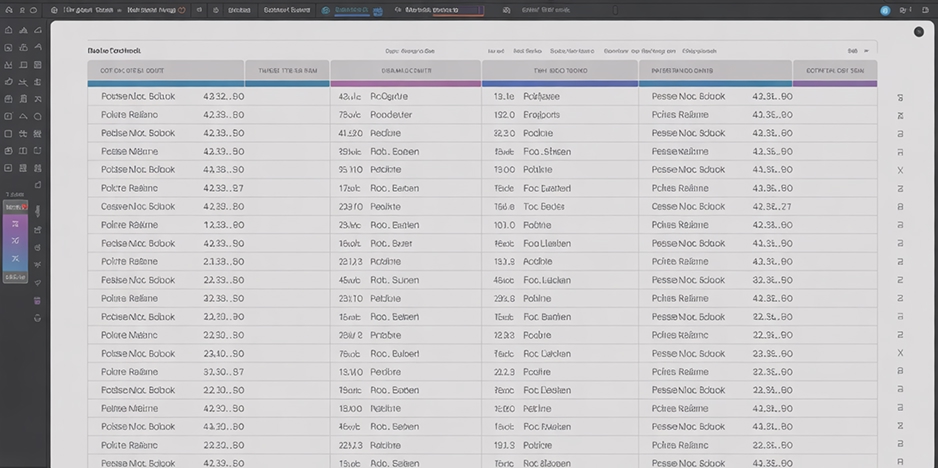Select the '42.38..27' value in the right column
The width and height of the screenshot is (938, 468).
click(772, 206)
